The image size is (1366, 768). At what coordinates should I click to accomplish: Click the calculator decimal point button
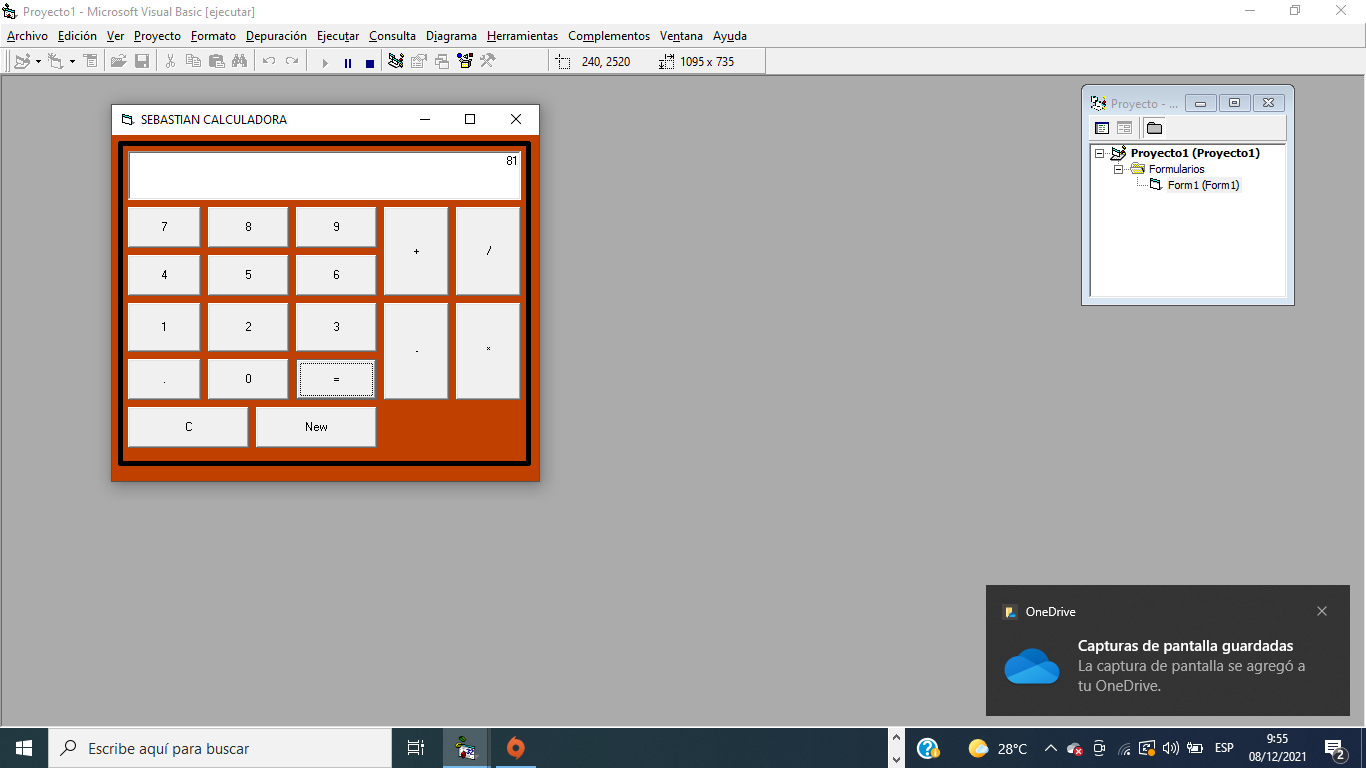[x=164, y=379]
